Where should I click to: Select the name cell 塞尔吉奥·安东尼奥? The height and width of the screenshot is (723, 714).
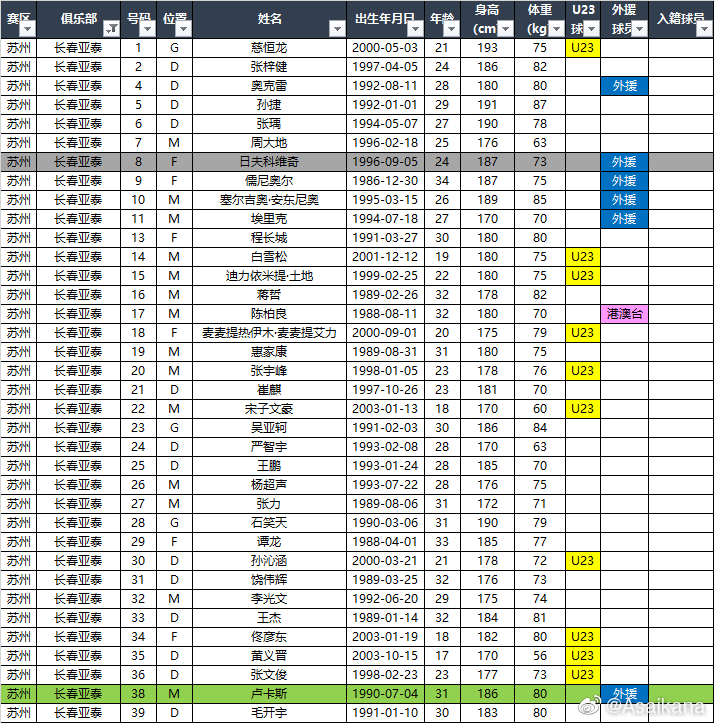point(269,200)
